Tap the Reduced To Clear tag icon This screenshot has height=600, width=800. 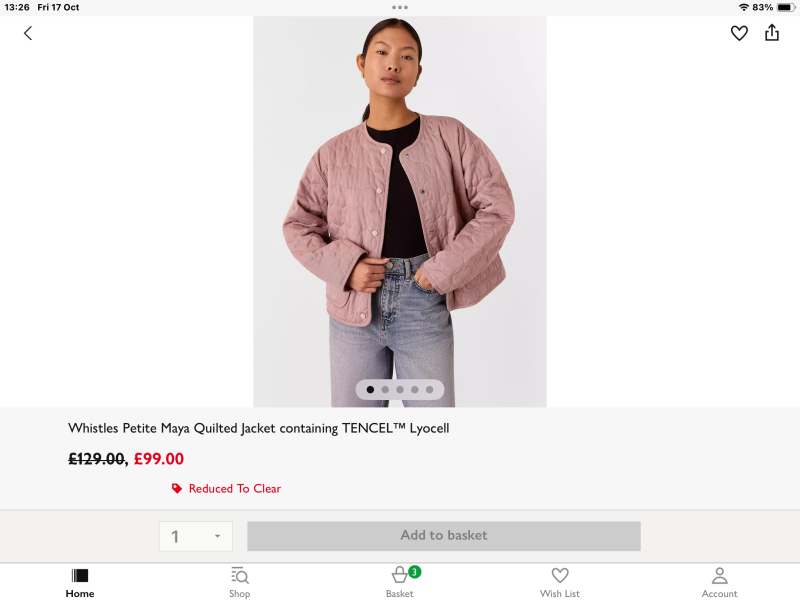pos(175,488)
